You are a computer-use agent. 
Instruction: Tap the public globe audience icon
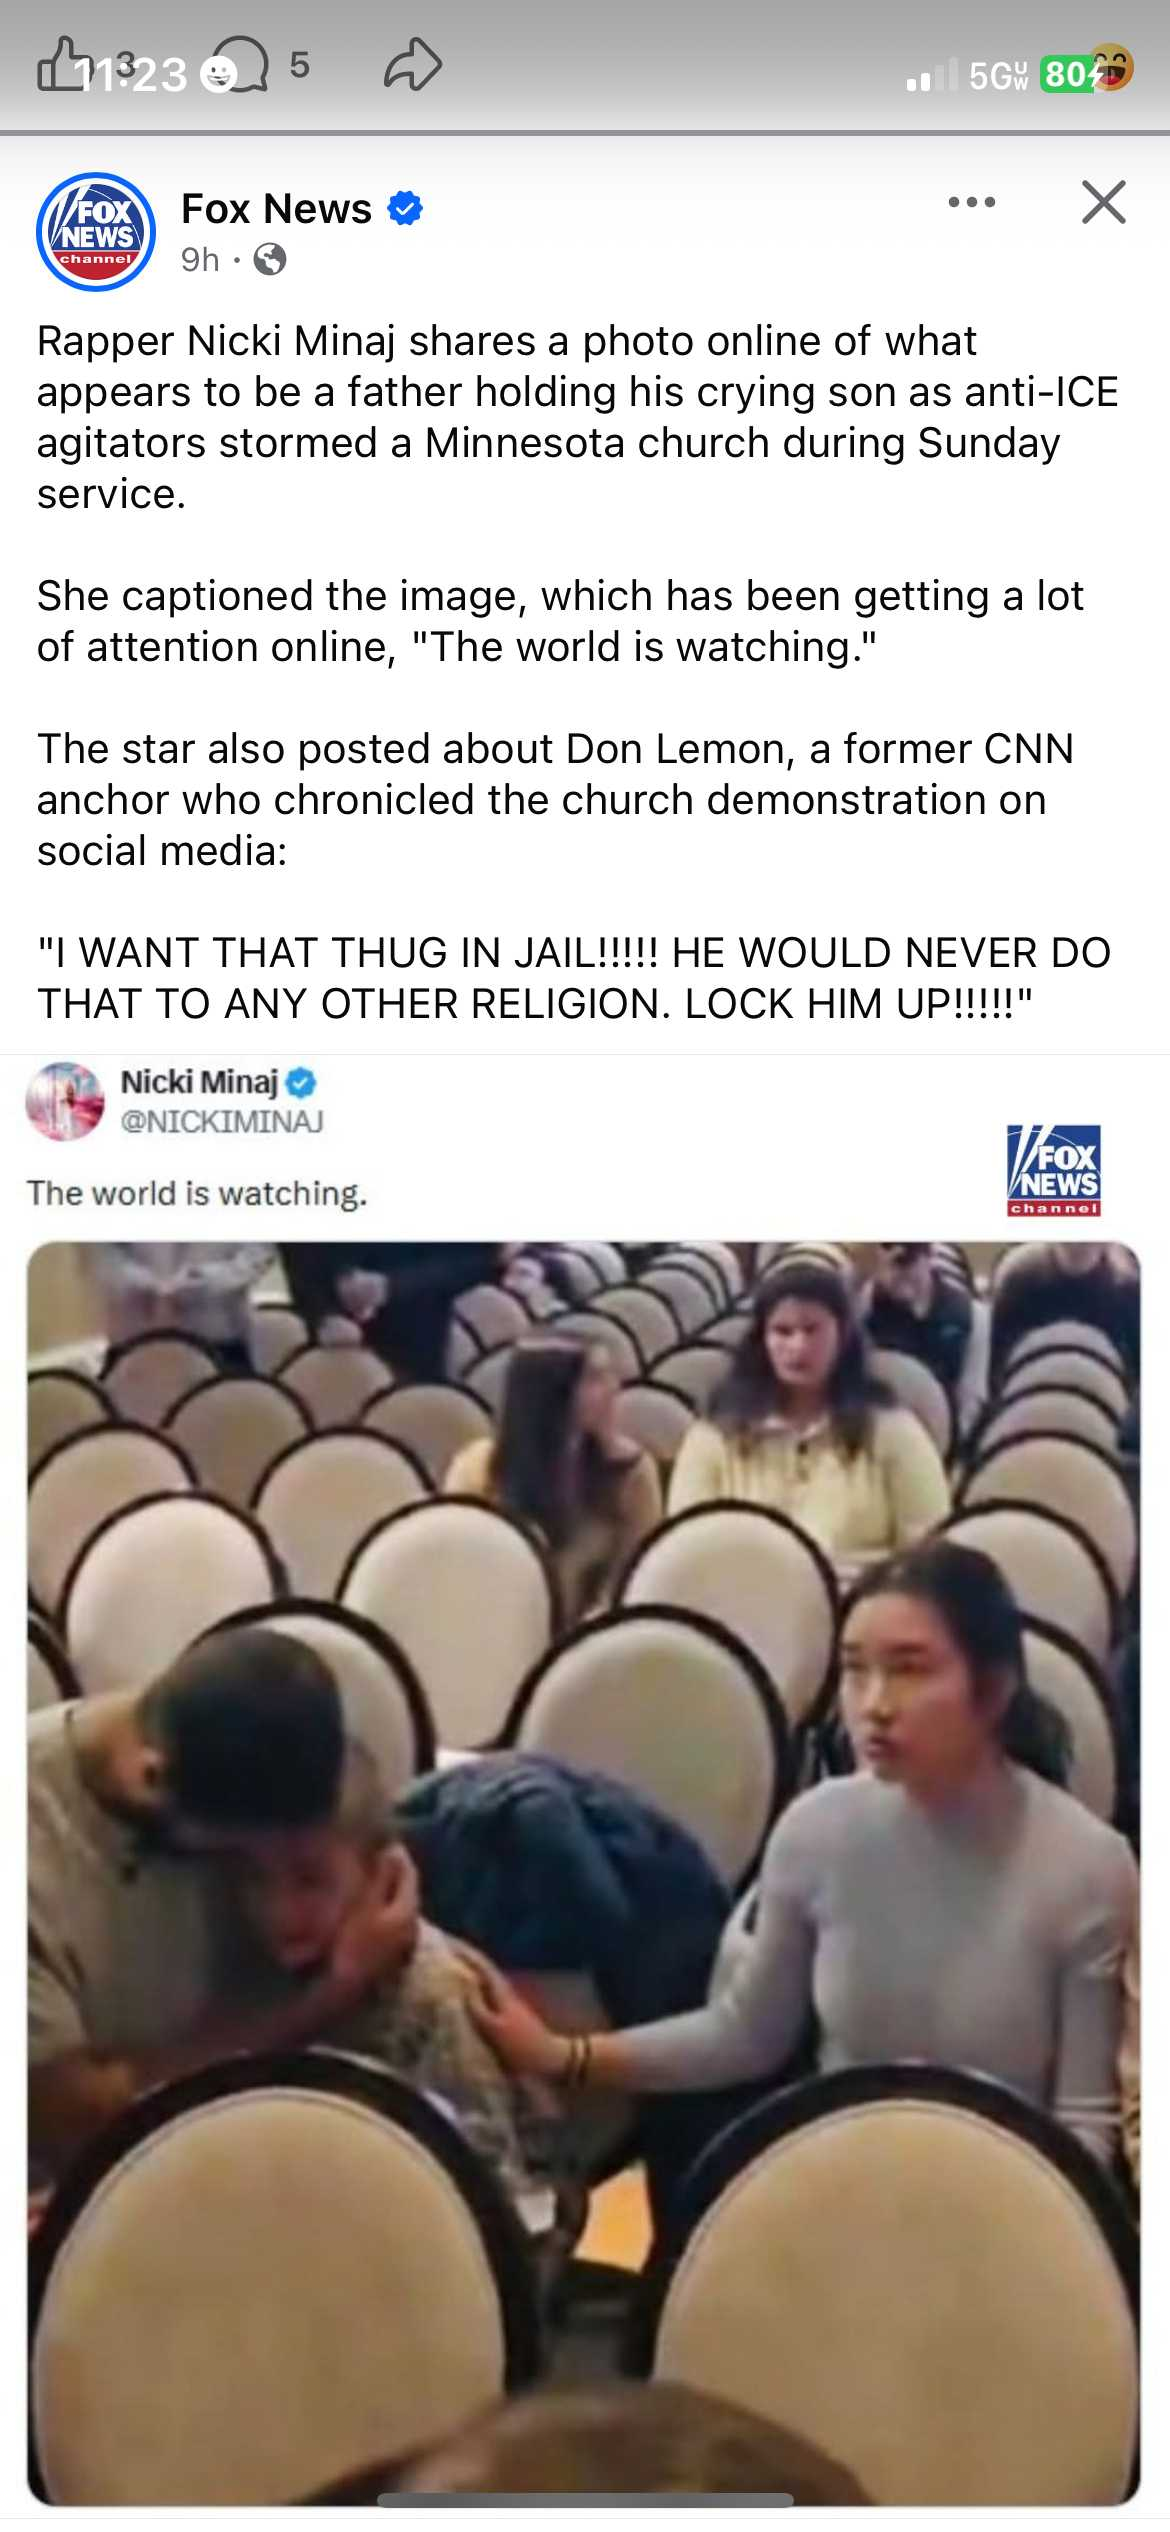click(x=270, y=260)
